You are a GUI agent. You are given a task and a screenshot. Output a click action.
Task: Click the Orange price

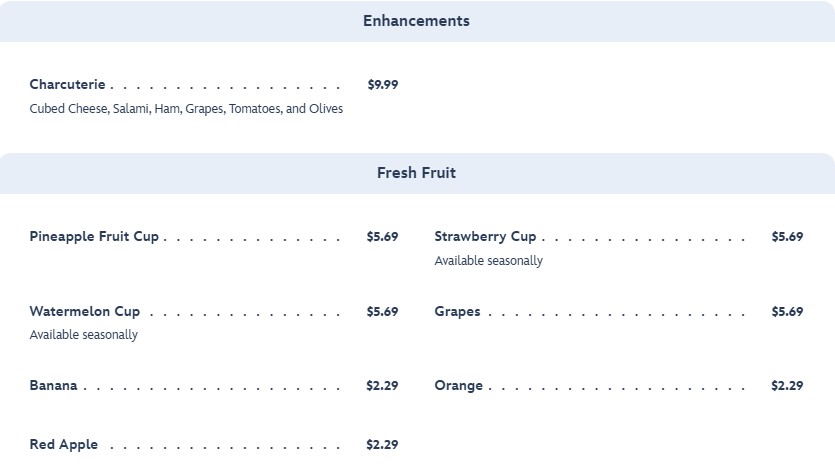tap(787, 386)
